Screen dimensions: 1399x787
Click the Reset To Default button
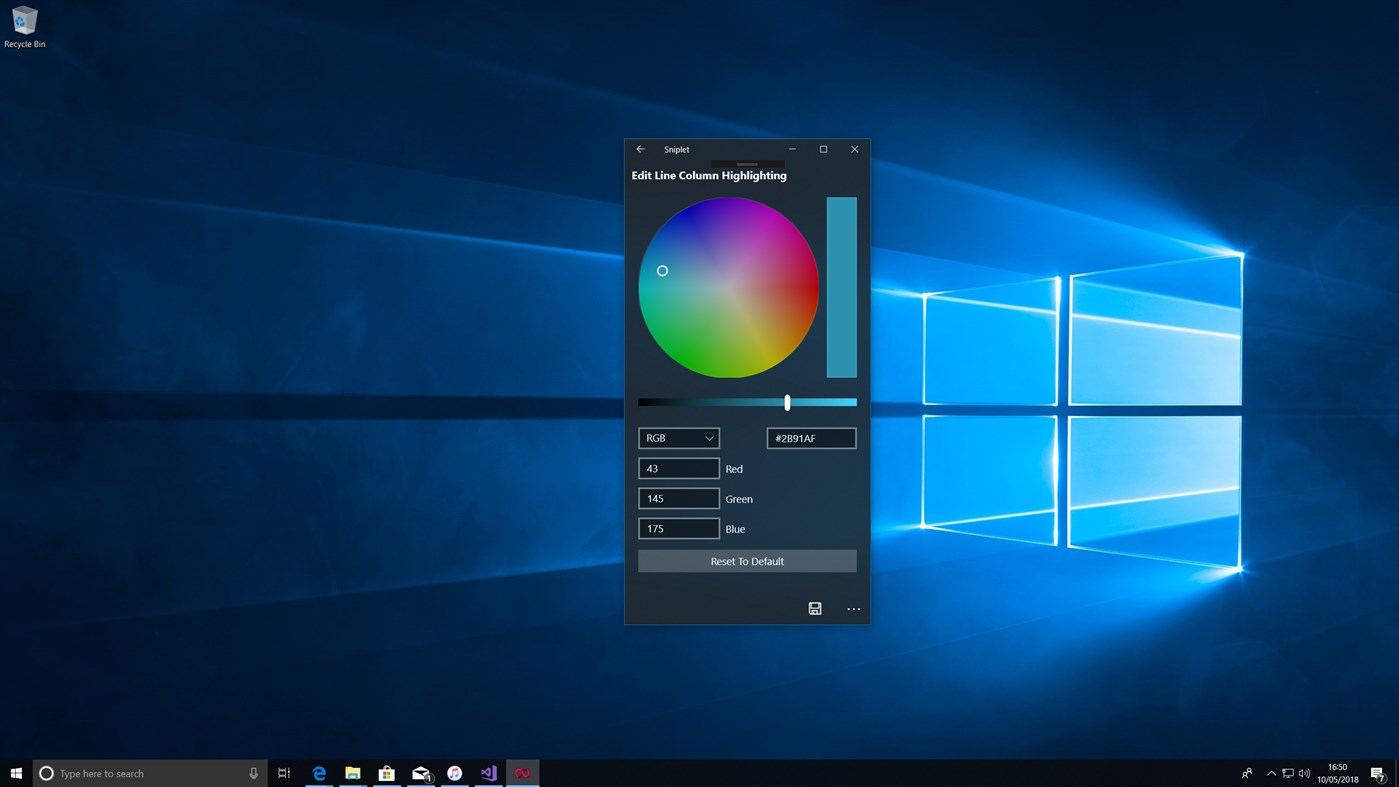[x=747, y=561]
